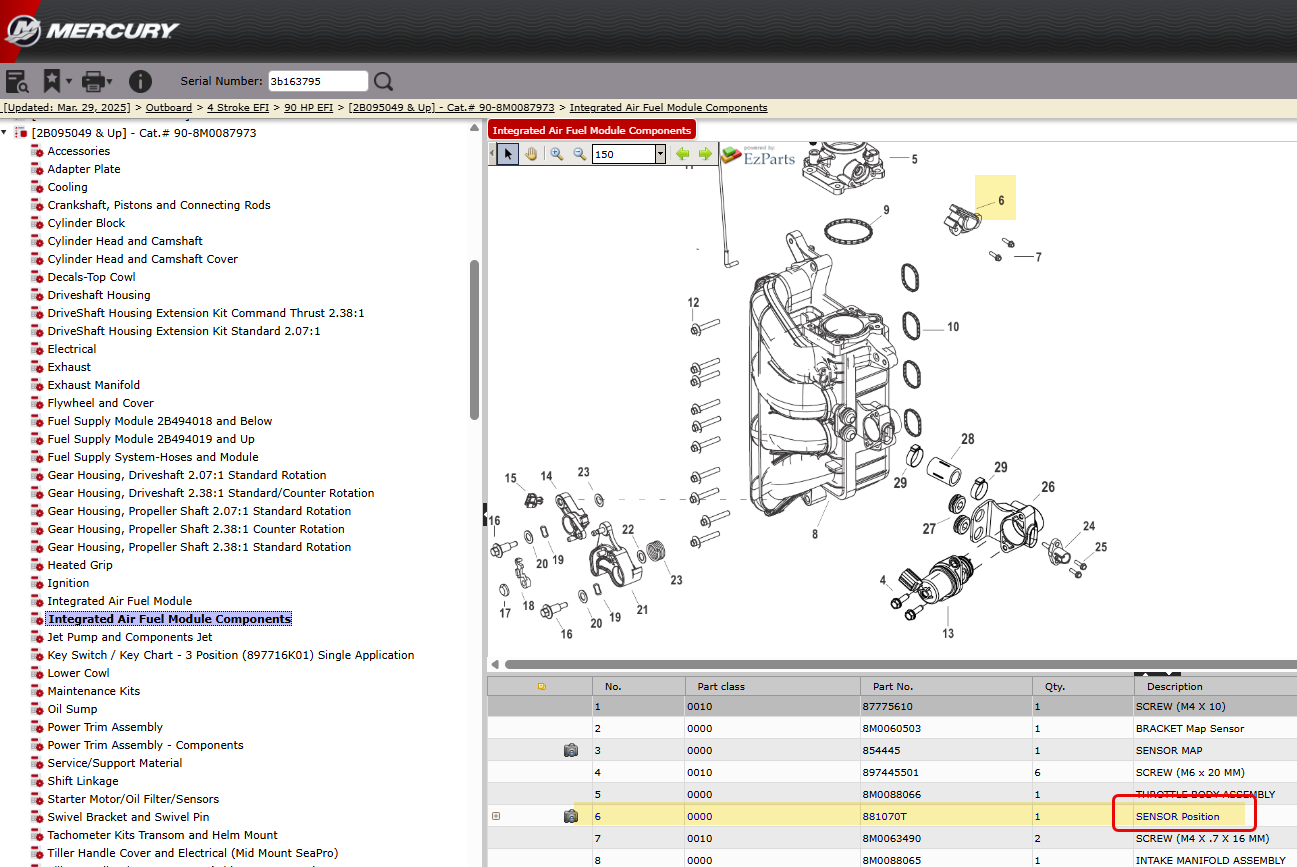Go to previous diagram with left green arrow

coord(683,154)
